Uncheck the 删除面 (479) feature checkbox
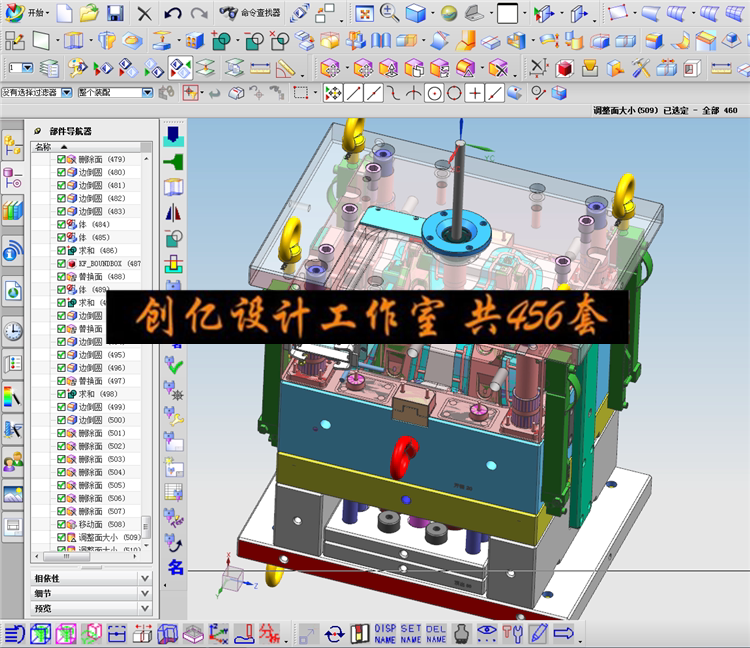750x648 pixels. coord(61,159)
